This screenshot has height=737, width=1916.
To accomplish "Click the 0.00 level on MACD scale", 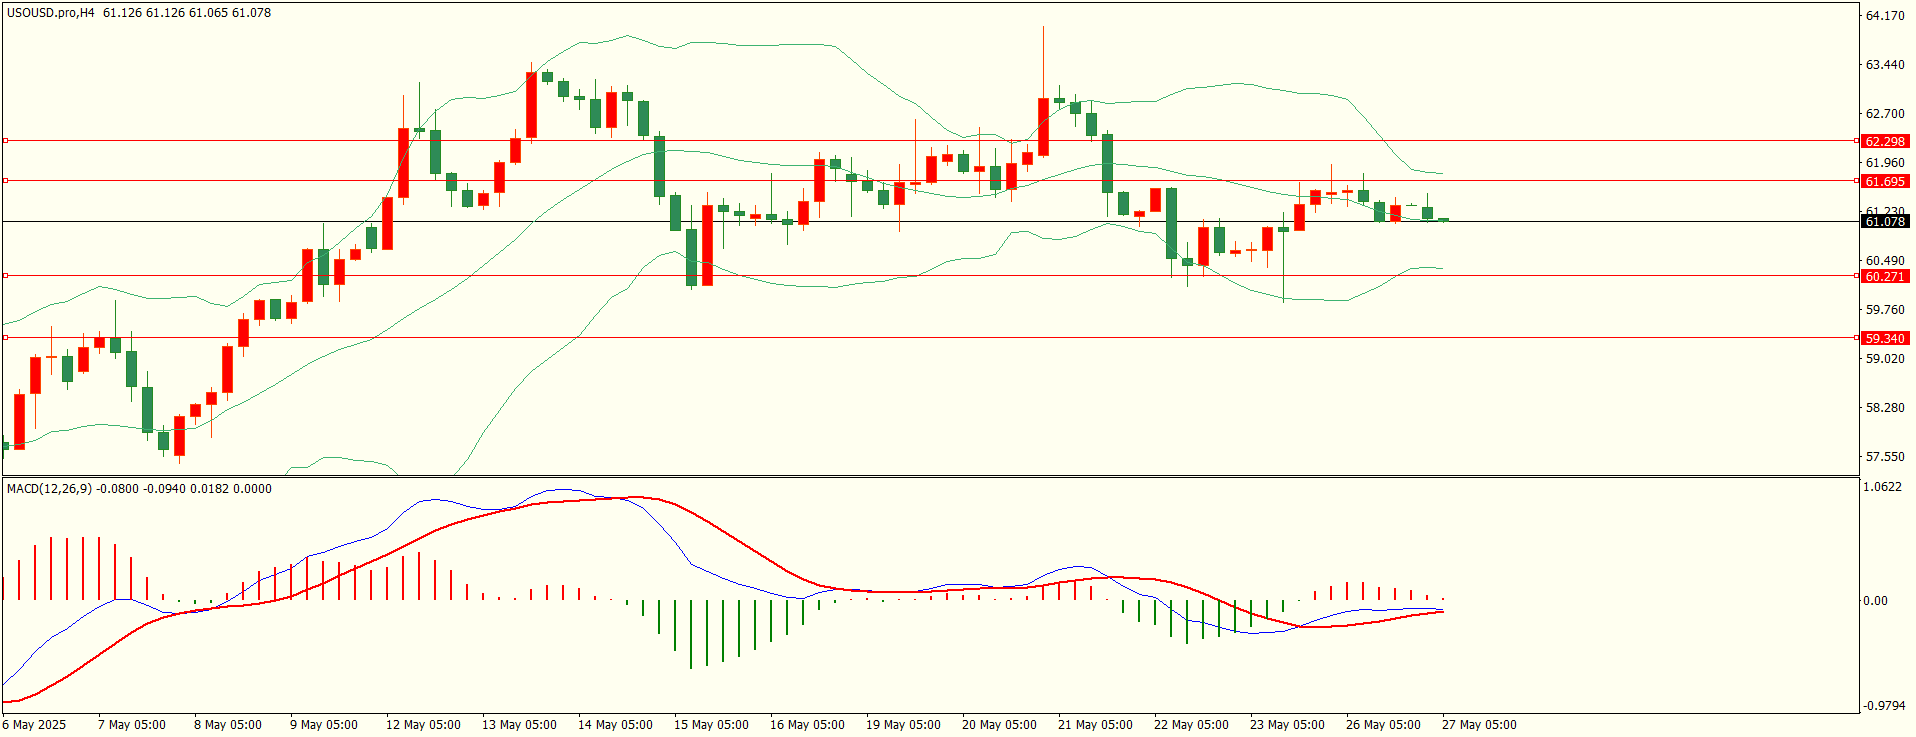I will click(1875, 601).
